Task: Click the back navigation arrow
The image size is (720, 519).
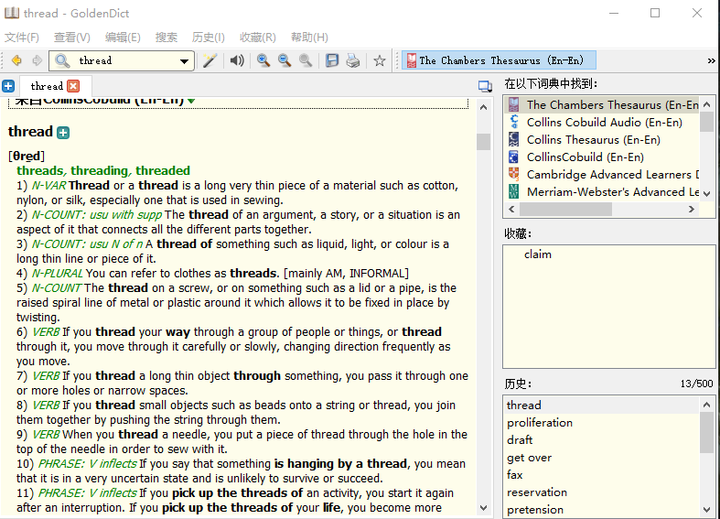Action: point(17,61)
